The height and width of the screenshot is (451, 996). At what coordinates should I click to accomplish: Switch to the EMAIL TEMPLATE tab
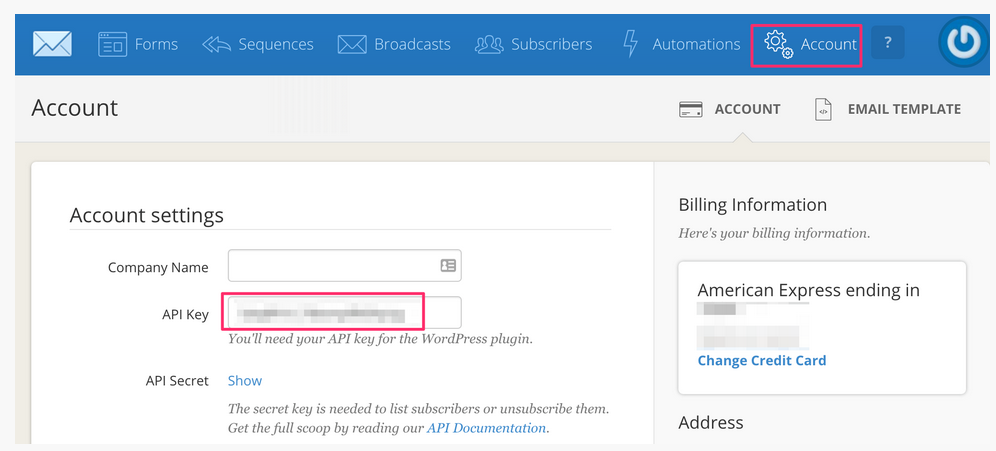(903, 109)
